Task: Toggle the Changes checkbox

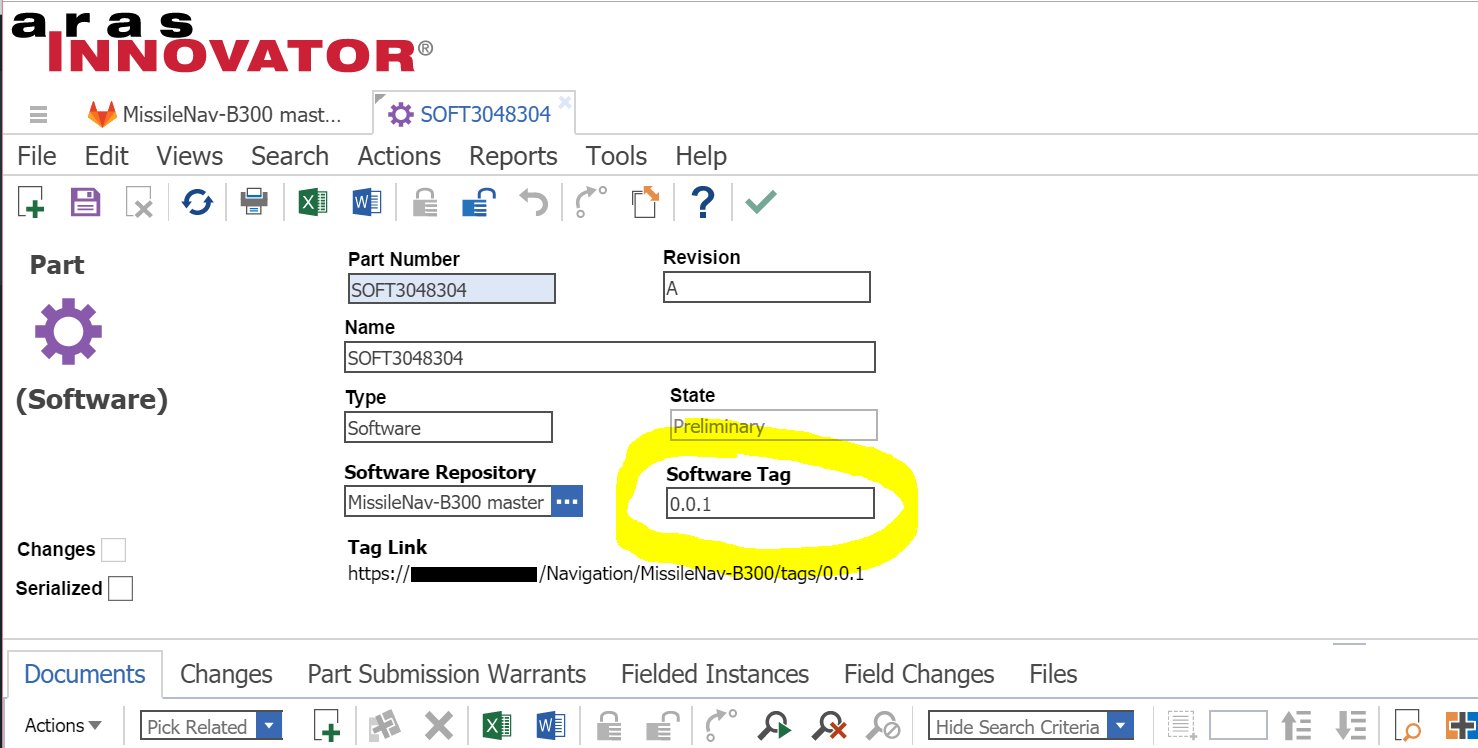Action: tap(114, 550)
